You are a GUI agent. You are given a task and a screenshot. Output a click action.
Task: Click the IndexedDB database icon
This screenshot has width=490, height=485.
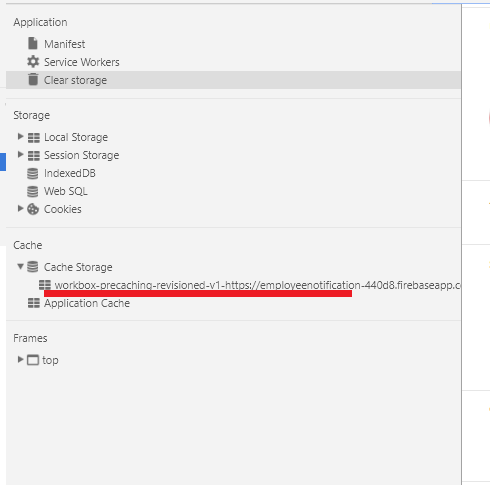[x=33, y=173]
